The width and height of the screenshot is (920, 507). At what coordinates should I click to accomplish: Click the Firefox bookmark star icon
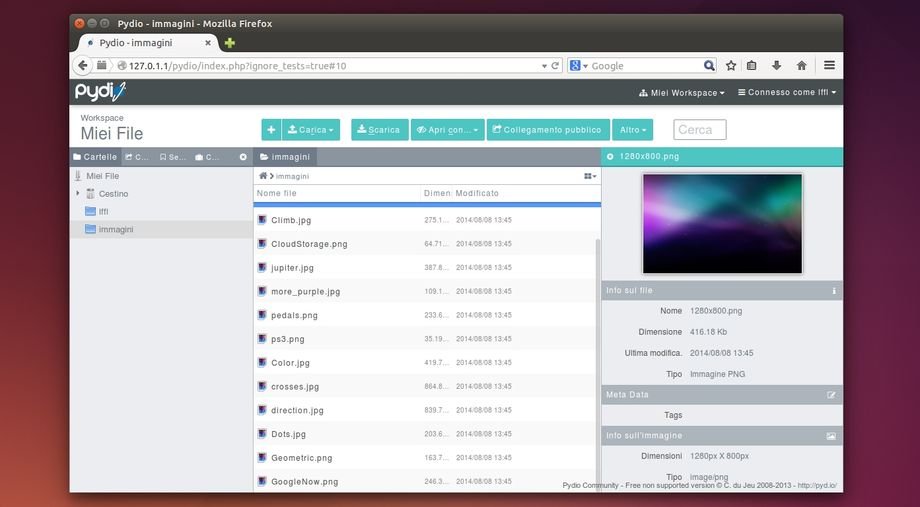click(731, 66)
